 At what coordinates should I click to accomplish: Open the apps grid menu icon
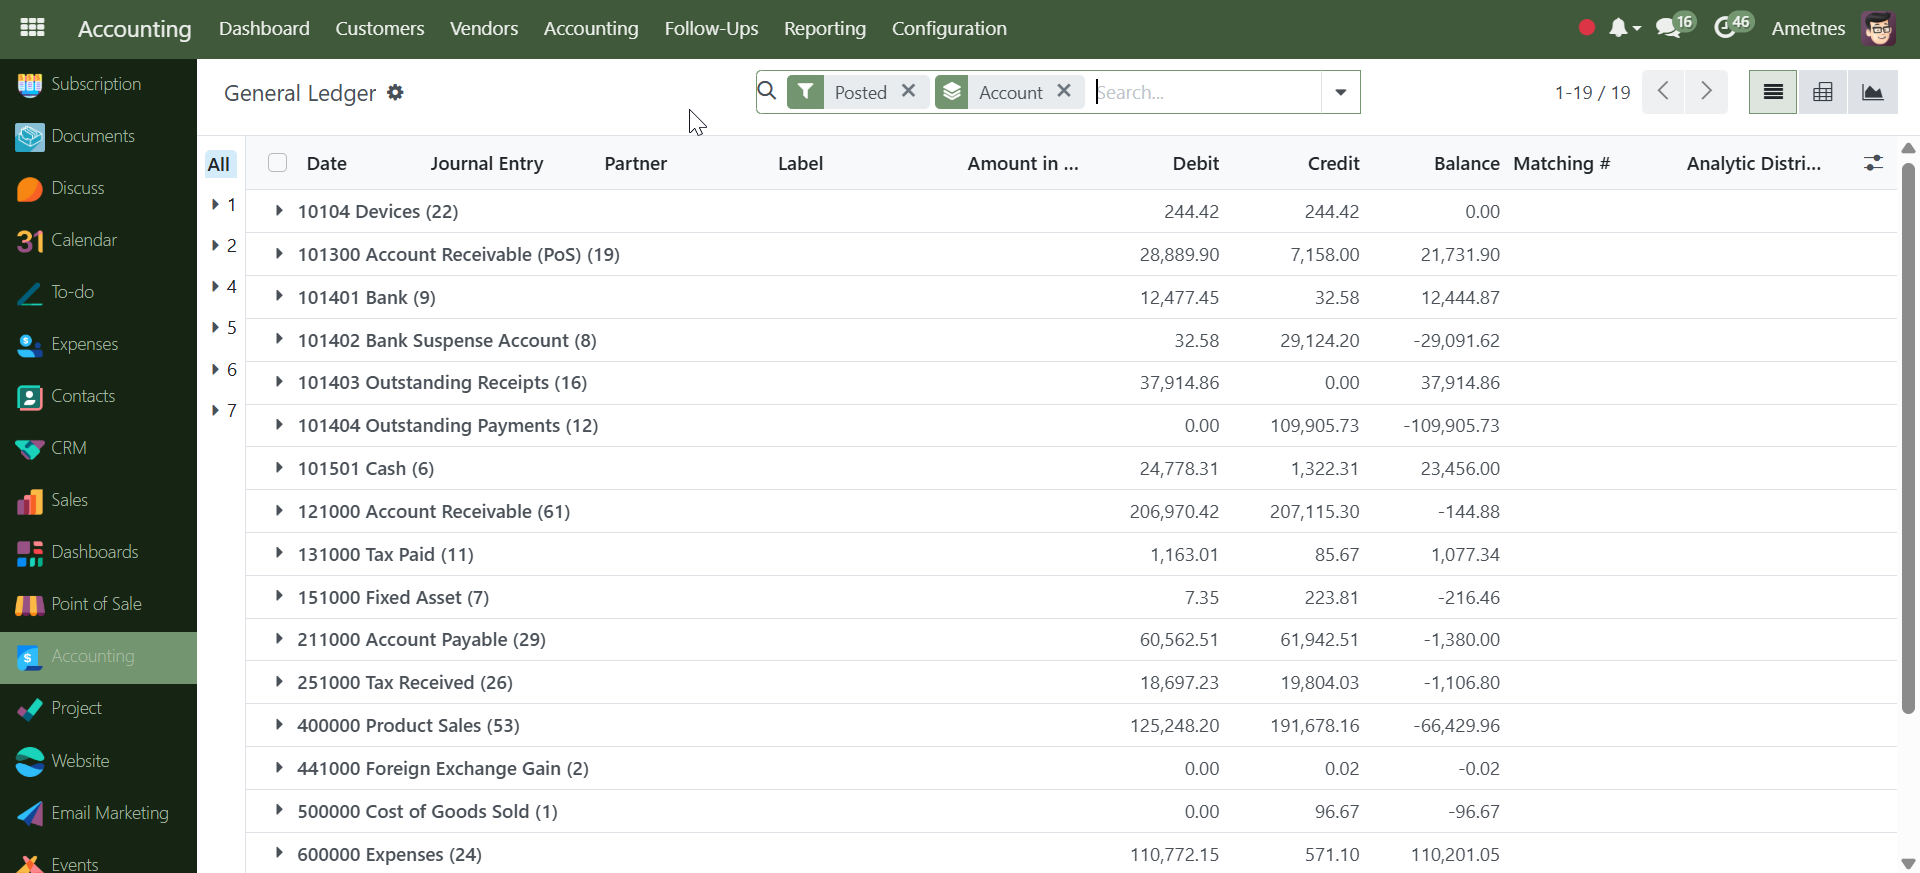pos(32,28)
